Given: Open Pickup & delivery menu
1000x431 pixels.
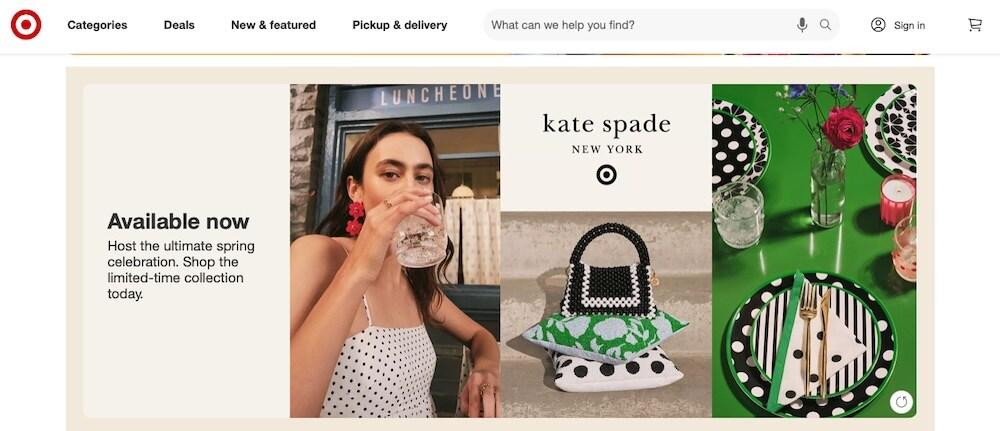Looking at the screenshot, I should click(x=400, y=25).
